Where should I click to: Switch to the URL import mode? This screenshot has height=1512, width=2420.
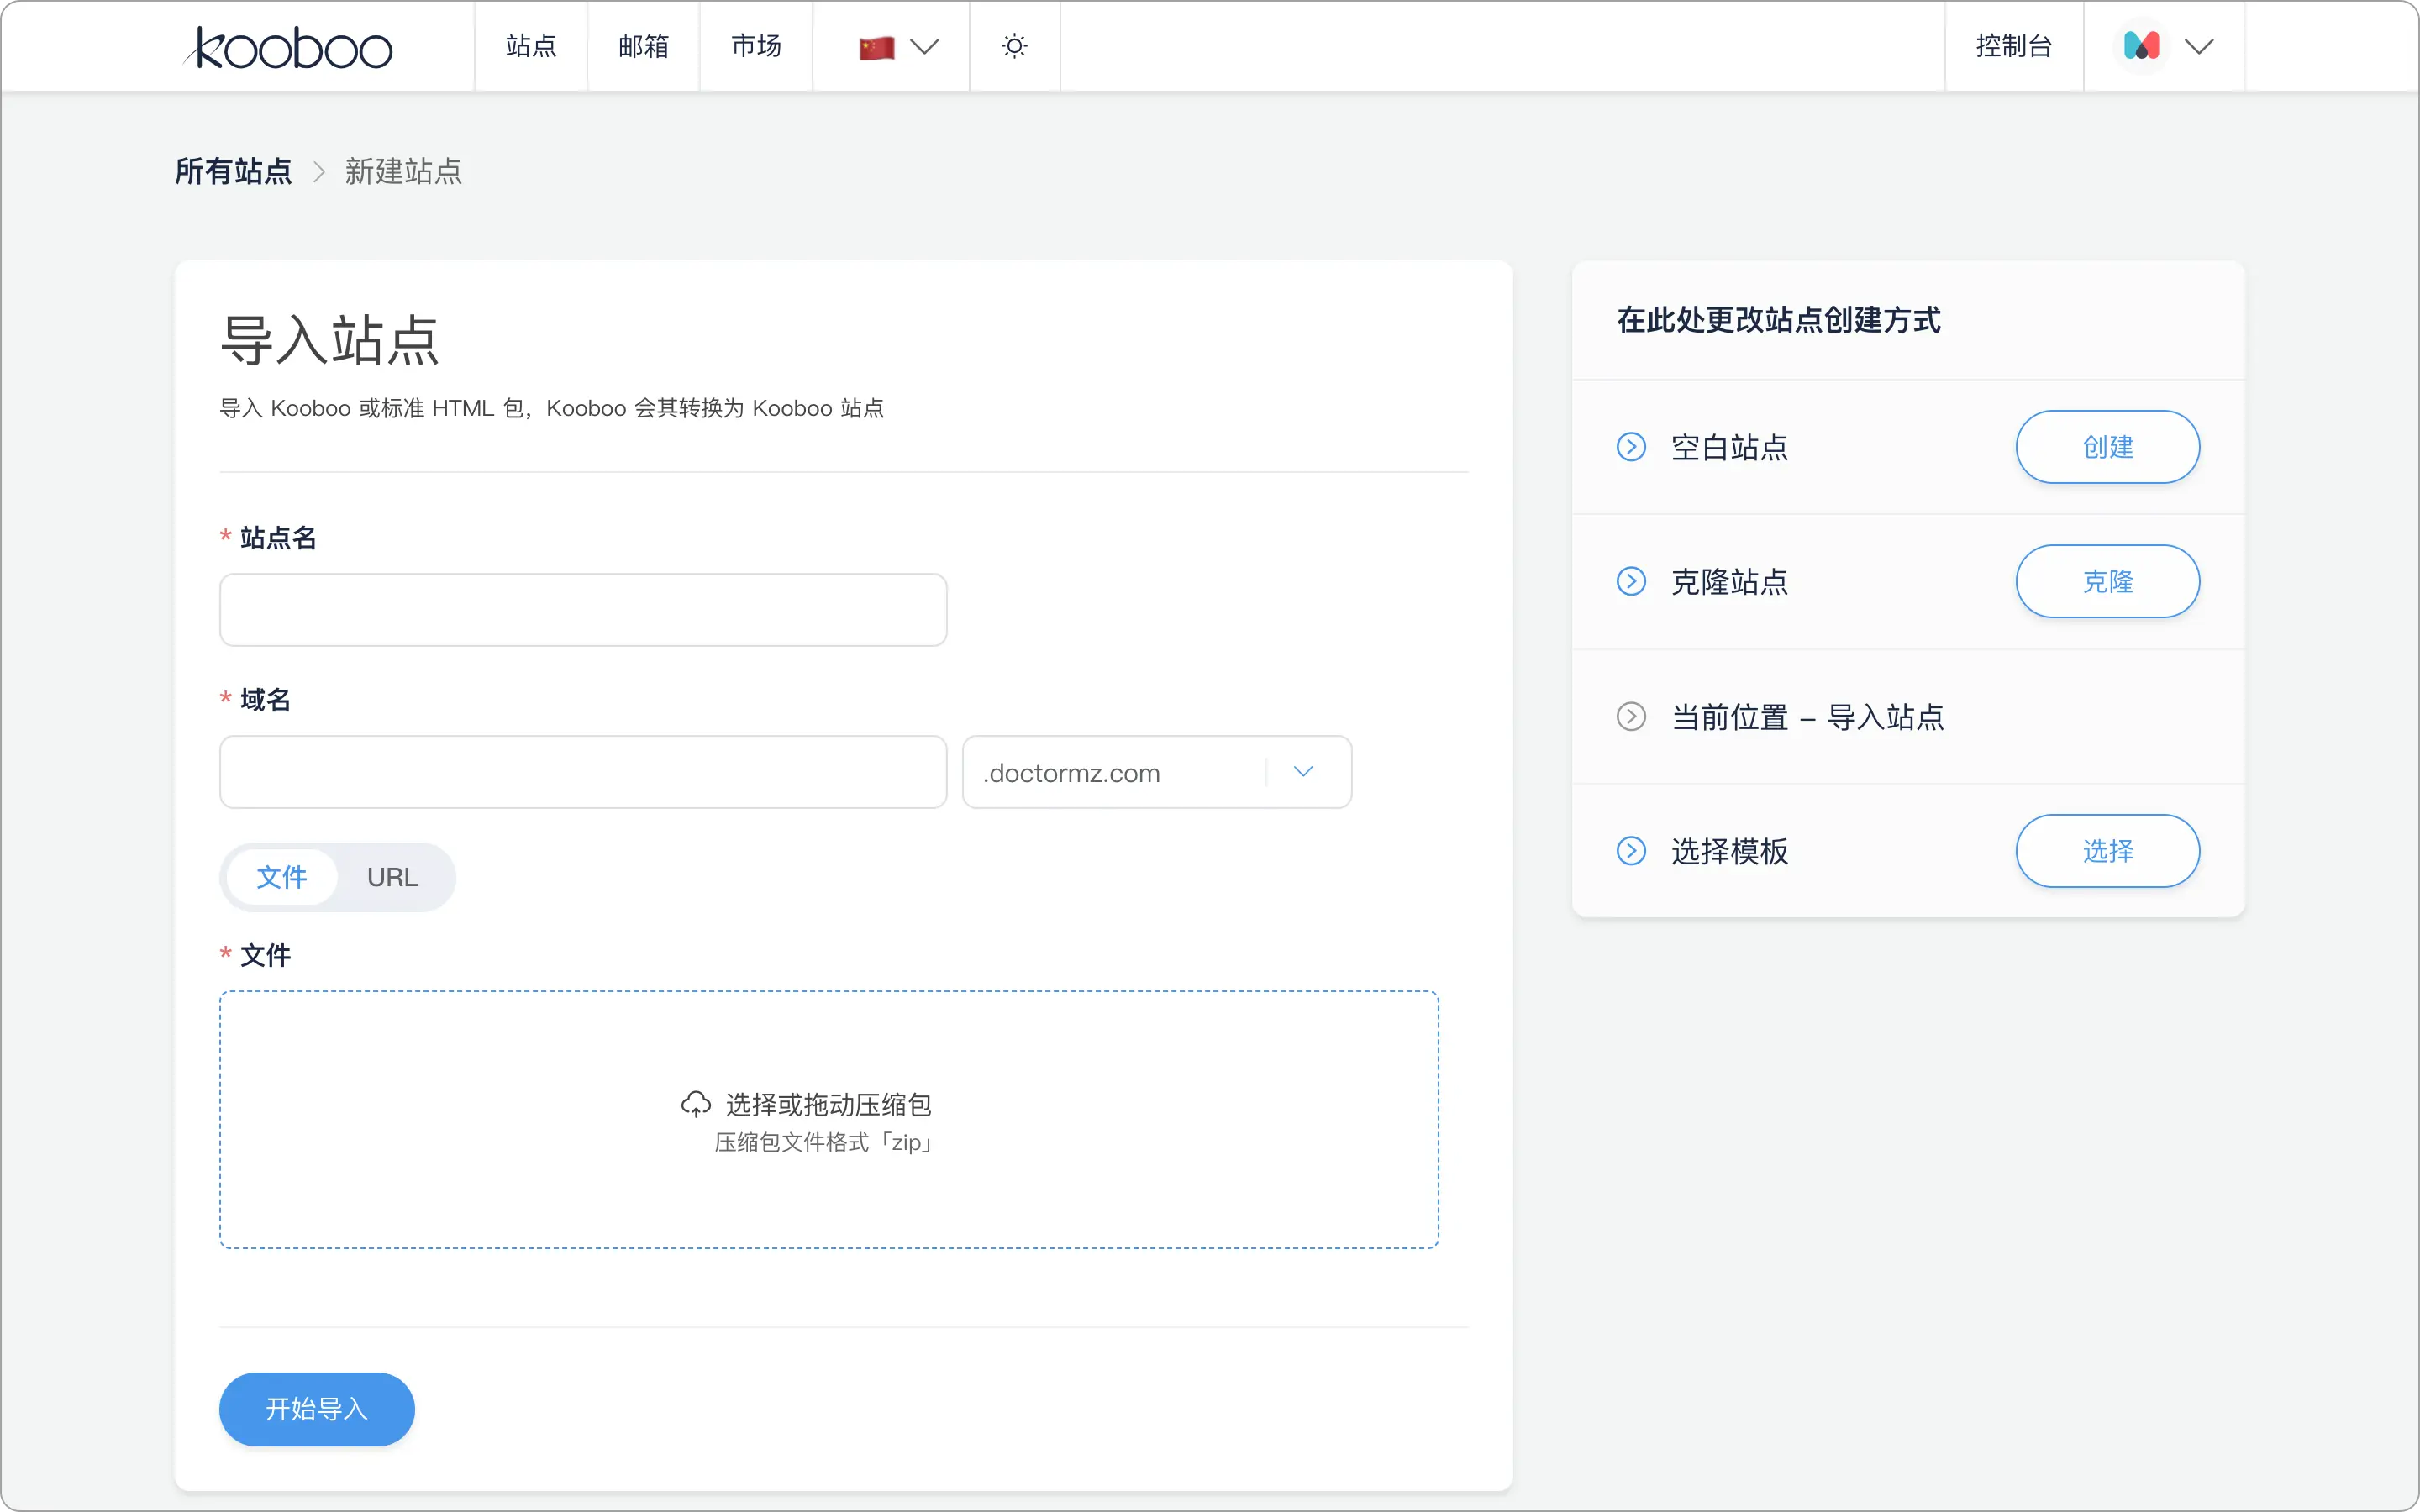click(x=393, y=876)
